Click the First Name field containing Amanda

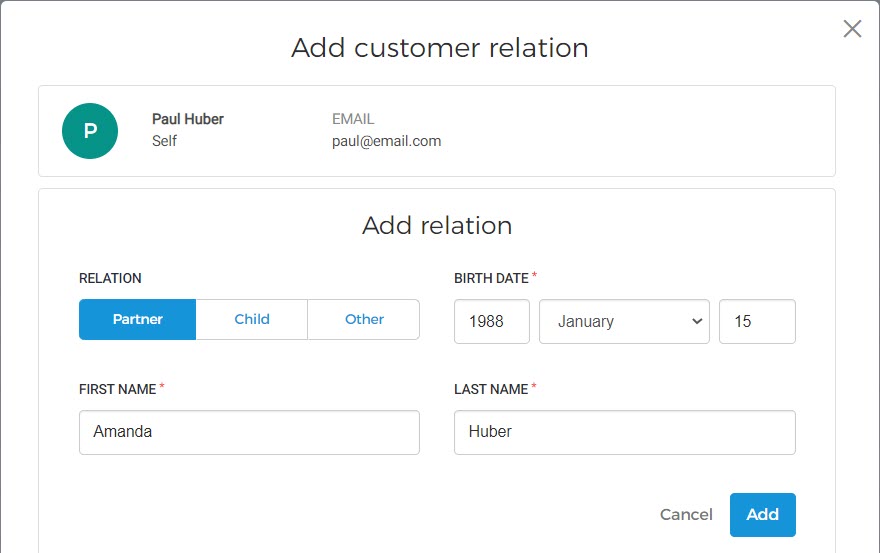(249, 432)
